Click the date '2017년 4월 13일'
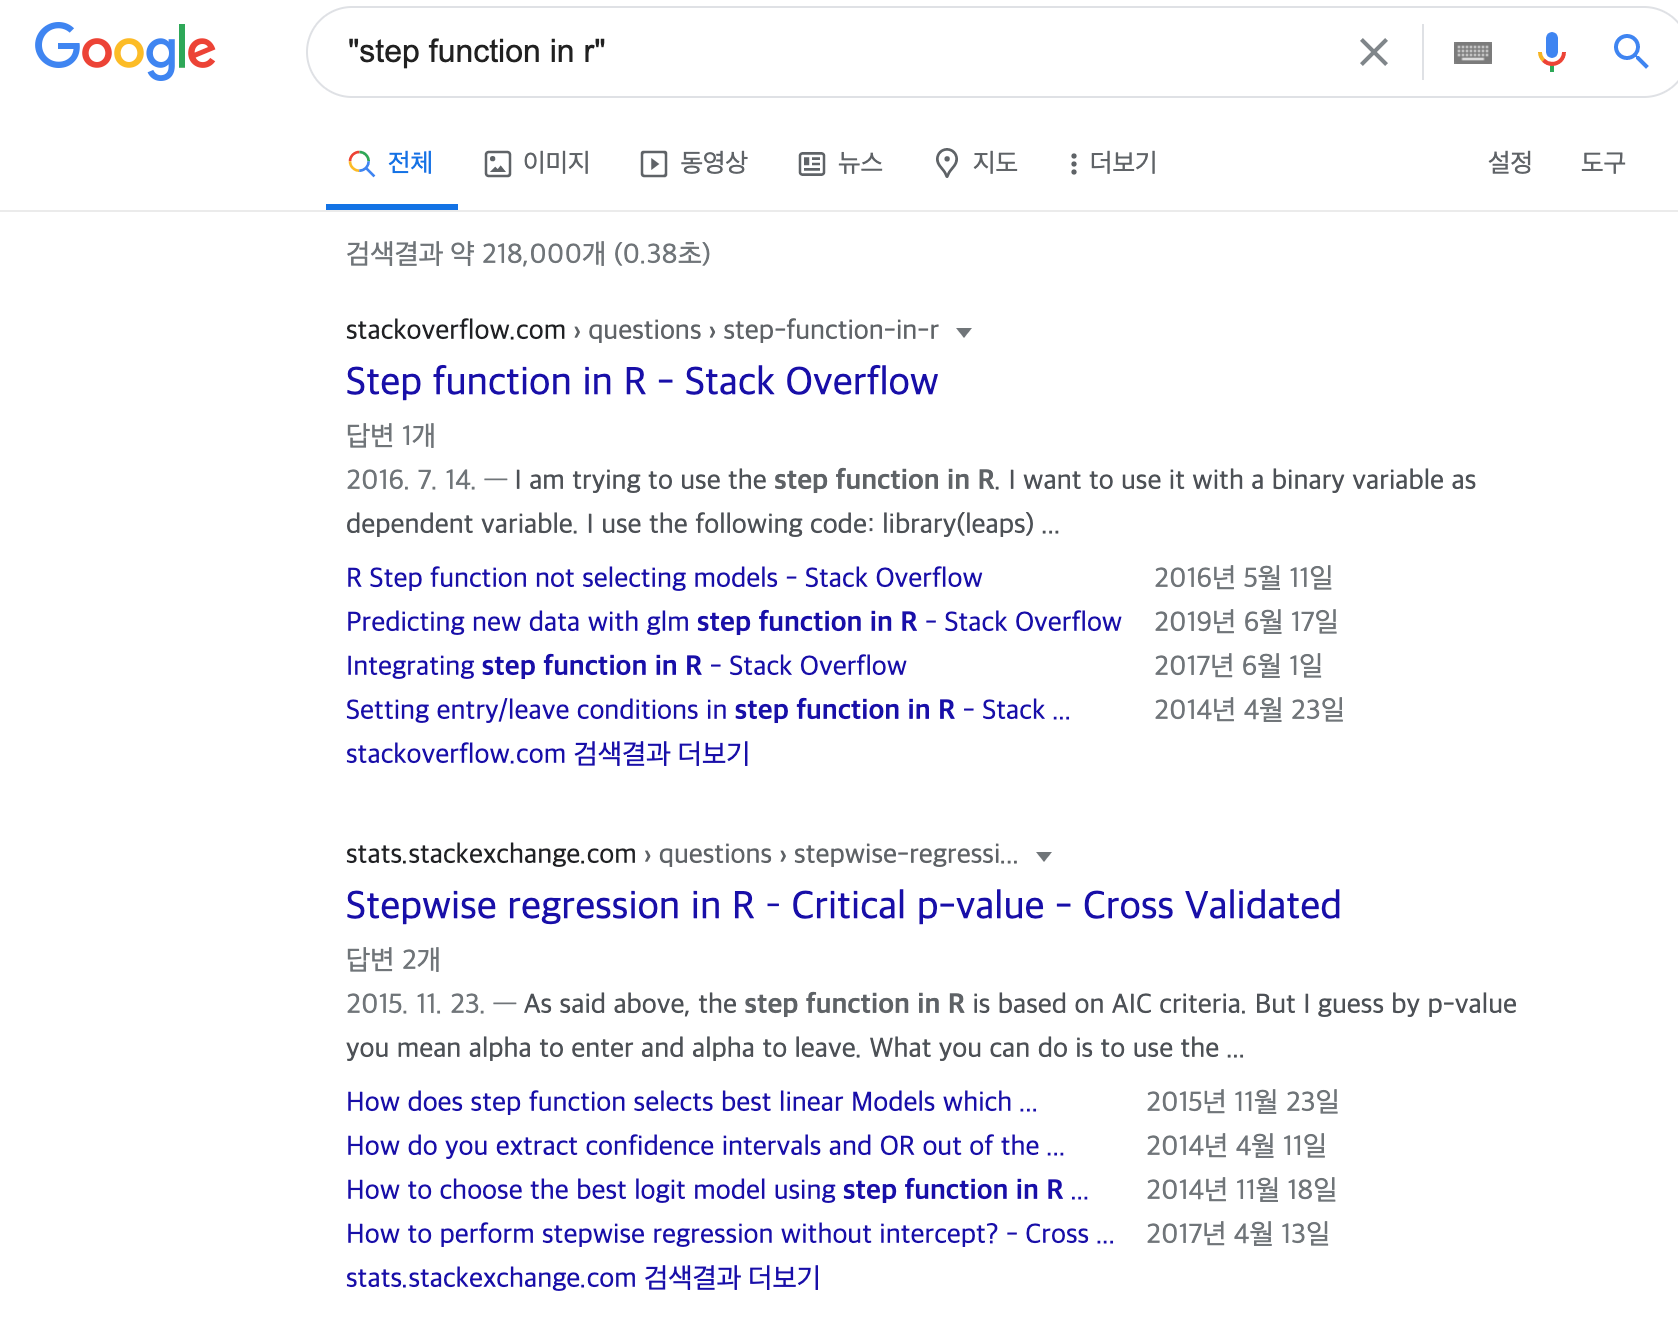 (x=1238, y=1234)
